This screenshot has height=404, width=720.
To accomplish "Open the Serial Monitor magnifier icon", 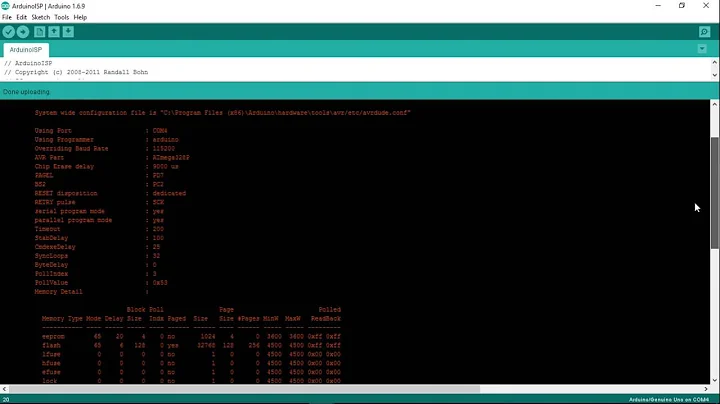I will tap(704, 32).
